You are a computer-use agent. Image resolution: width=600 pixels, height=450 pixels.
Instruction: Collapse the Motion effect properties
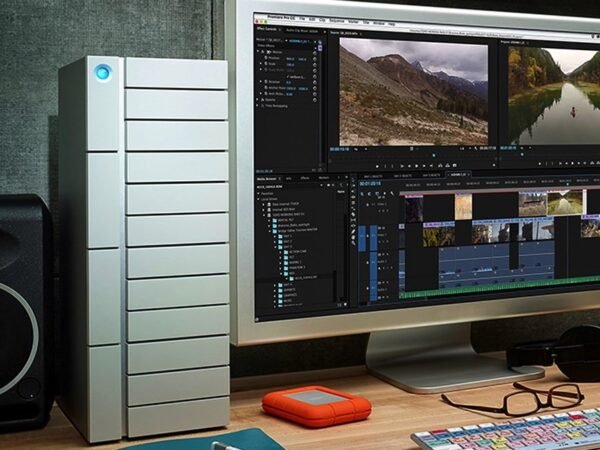tap(258, 51)
